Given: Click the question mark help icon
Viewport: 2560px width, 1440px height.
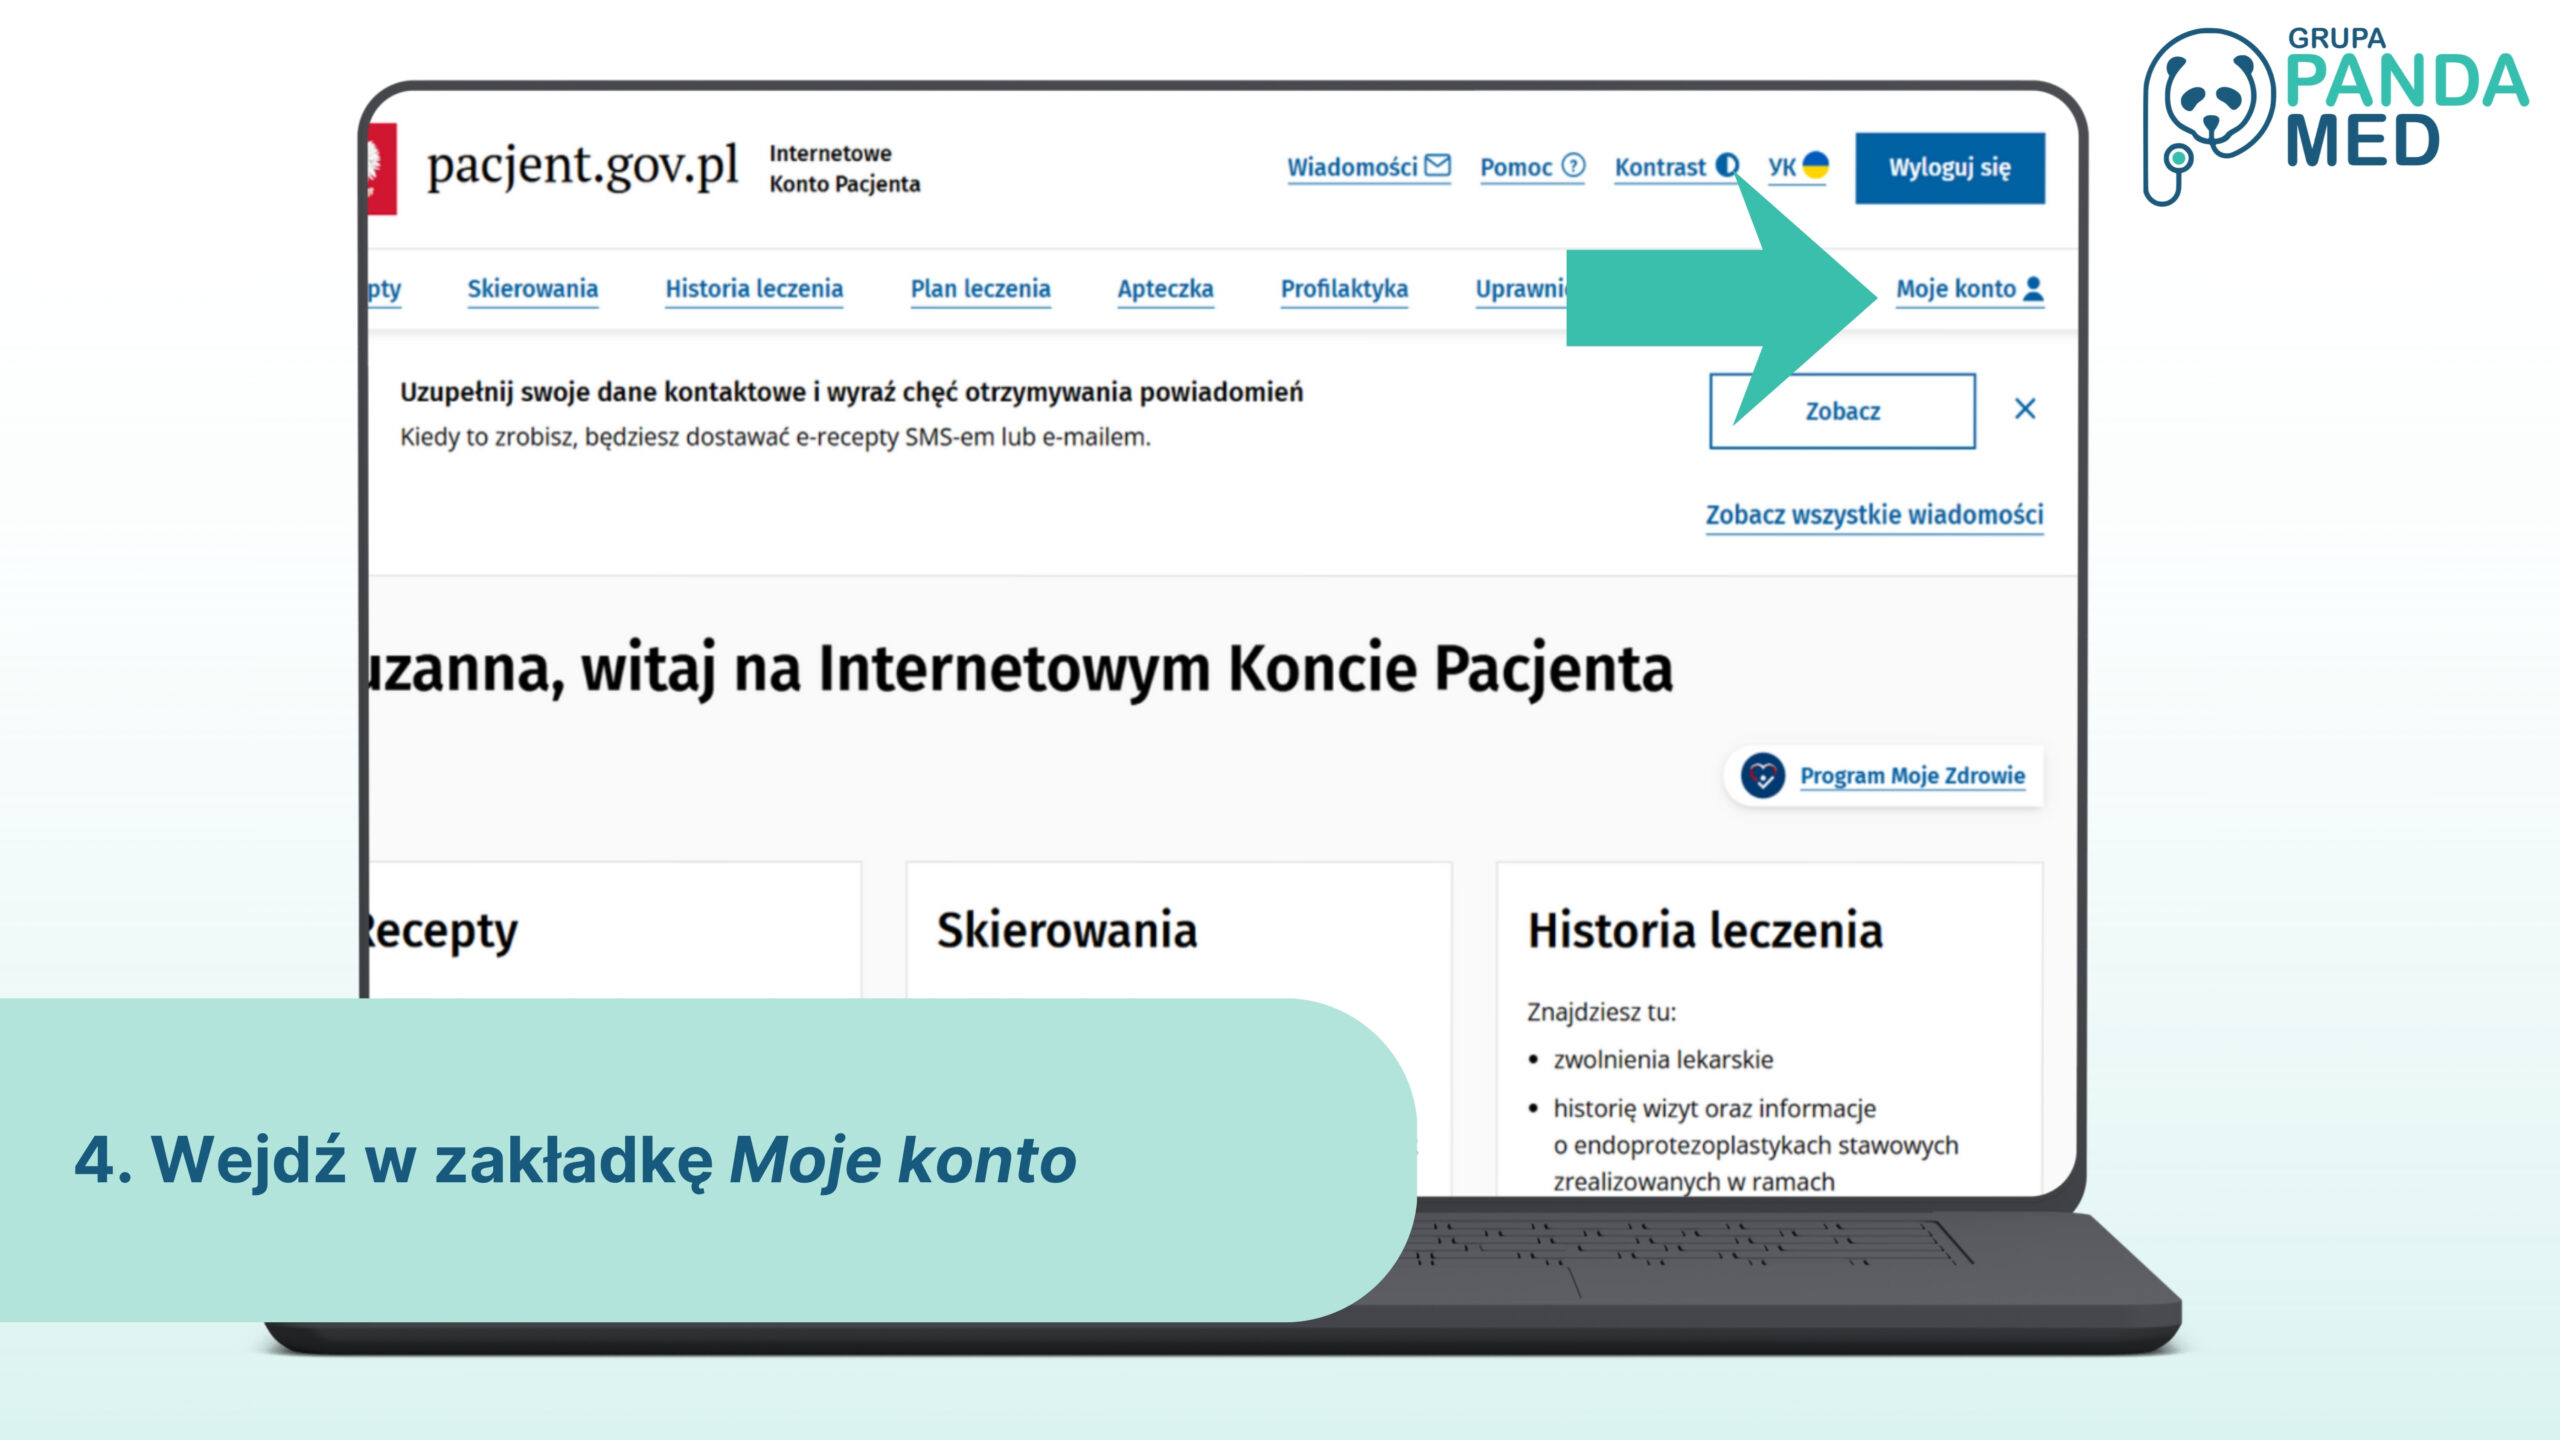Looking at the screenshot, I should click(1573, 165).
